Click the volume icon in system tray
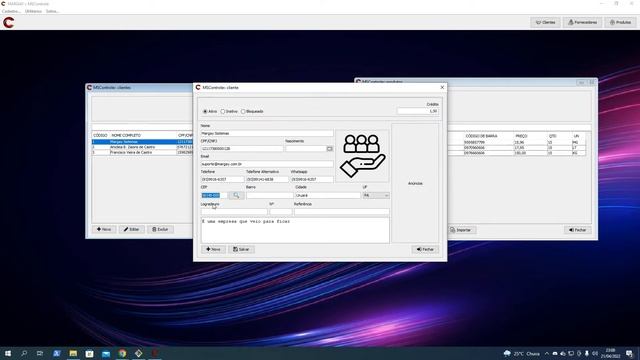This screenshot has height=360, width=640. click(x=595, y=353)
